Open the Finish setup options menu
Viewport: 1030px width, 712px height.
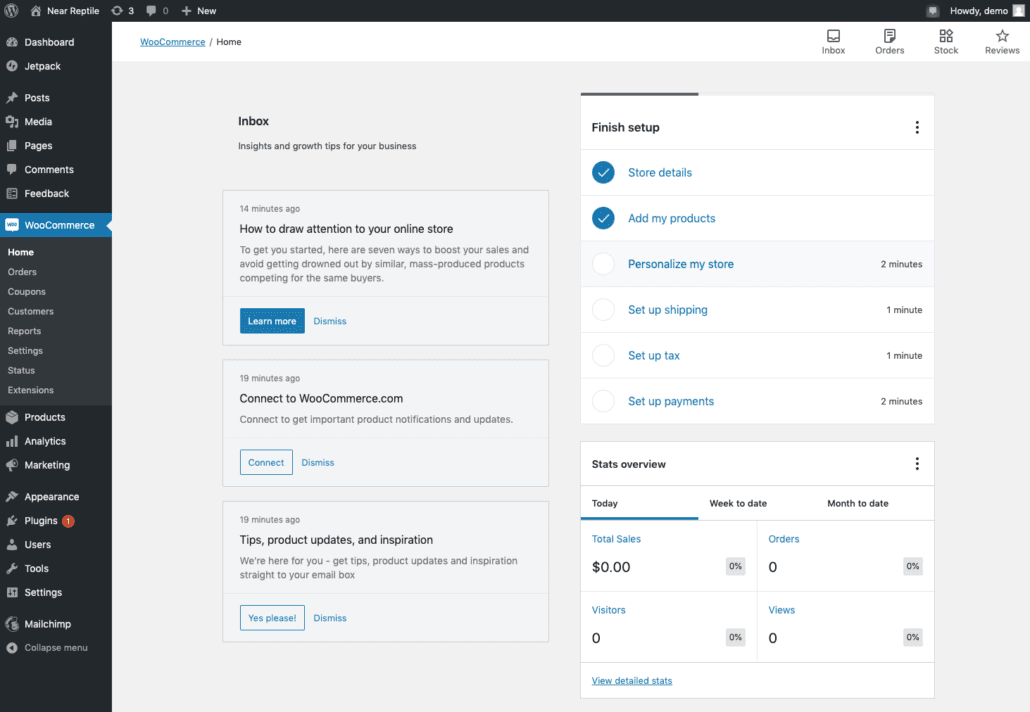[x=917, y=127]
